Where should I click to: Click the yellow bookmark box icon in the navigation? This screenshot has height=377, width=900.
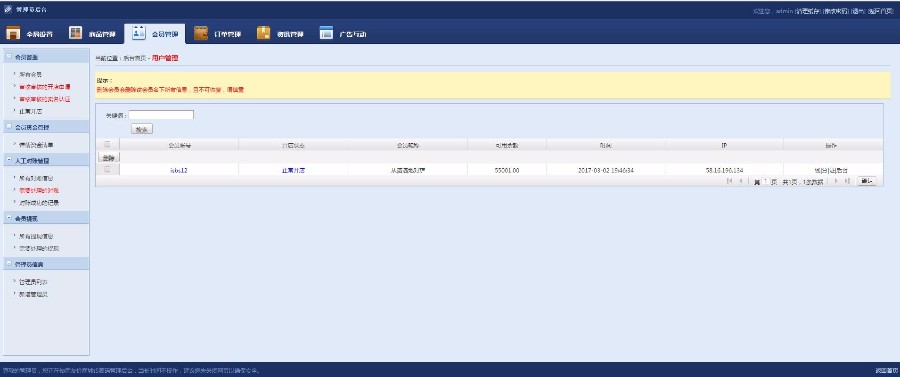point(263,33)
